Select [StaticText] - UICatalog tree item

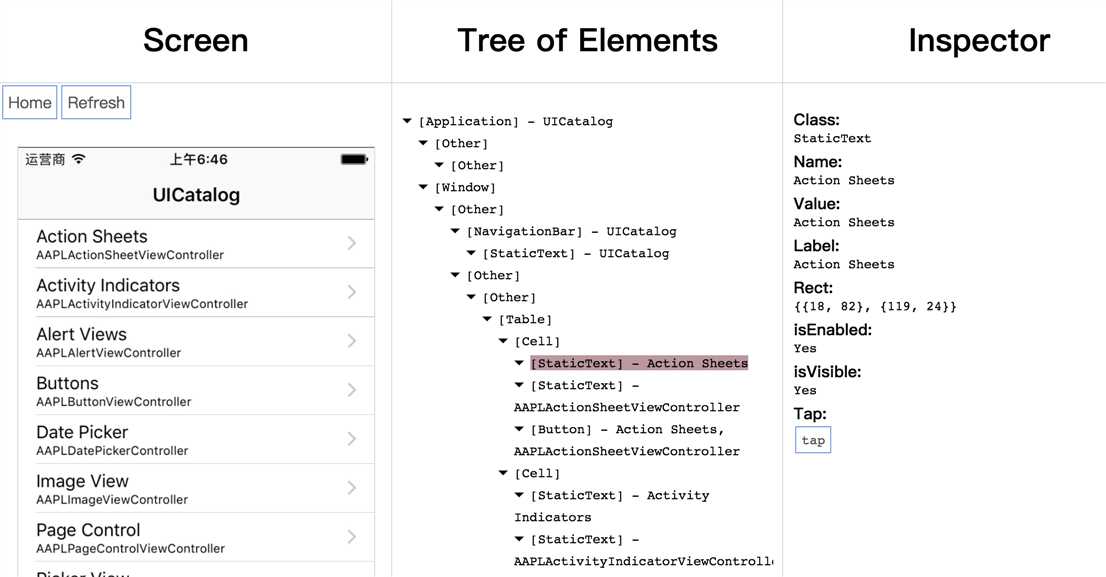coord(576,253)
